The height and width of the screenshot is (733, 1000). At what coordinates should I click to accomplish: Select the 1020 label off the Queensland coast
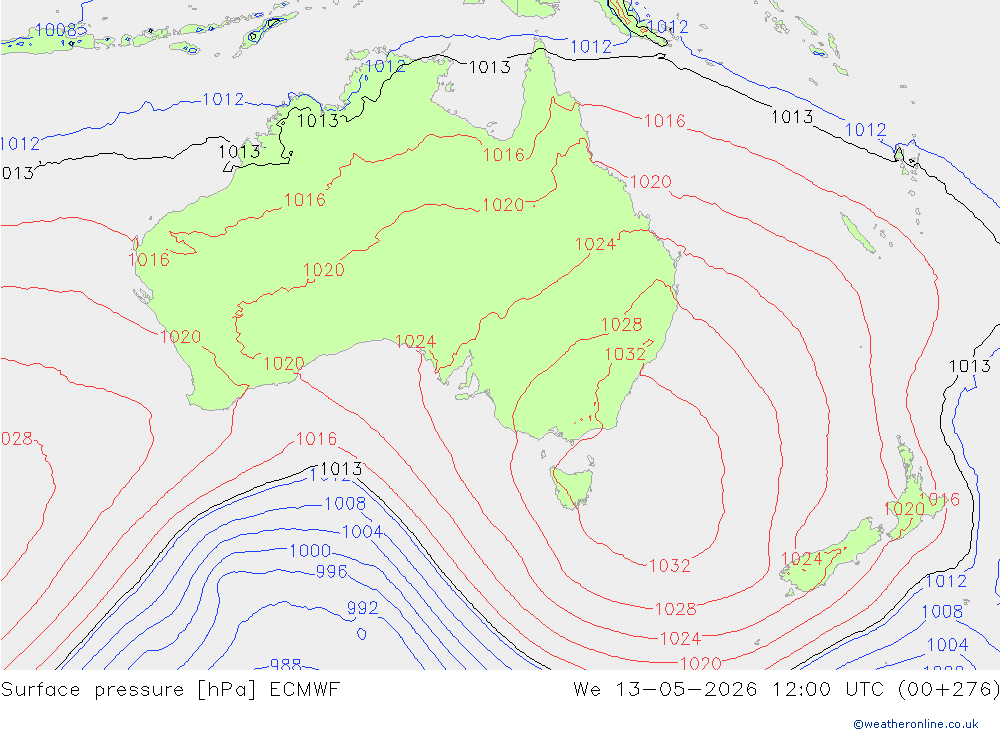(x=651, y=182)
